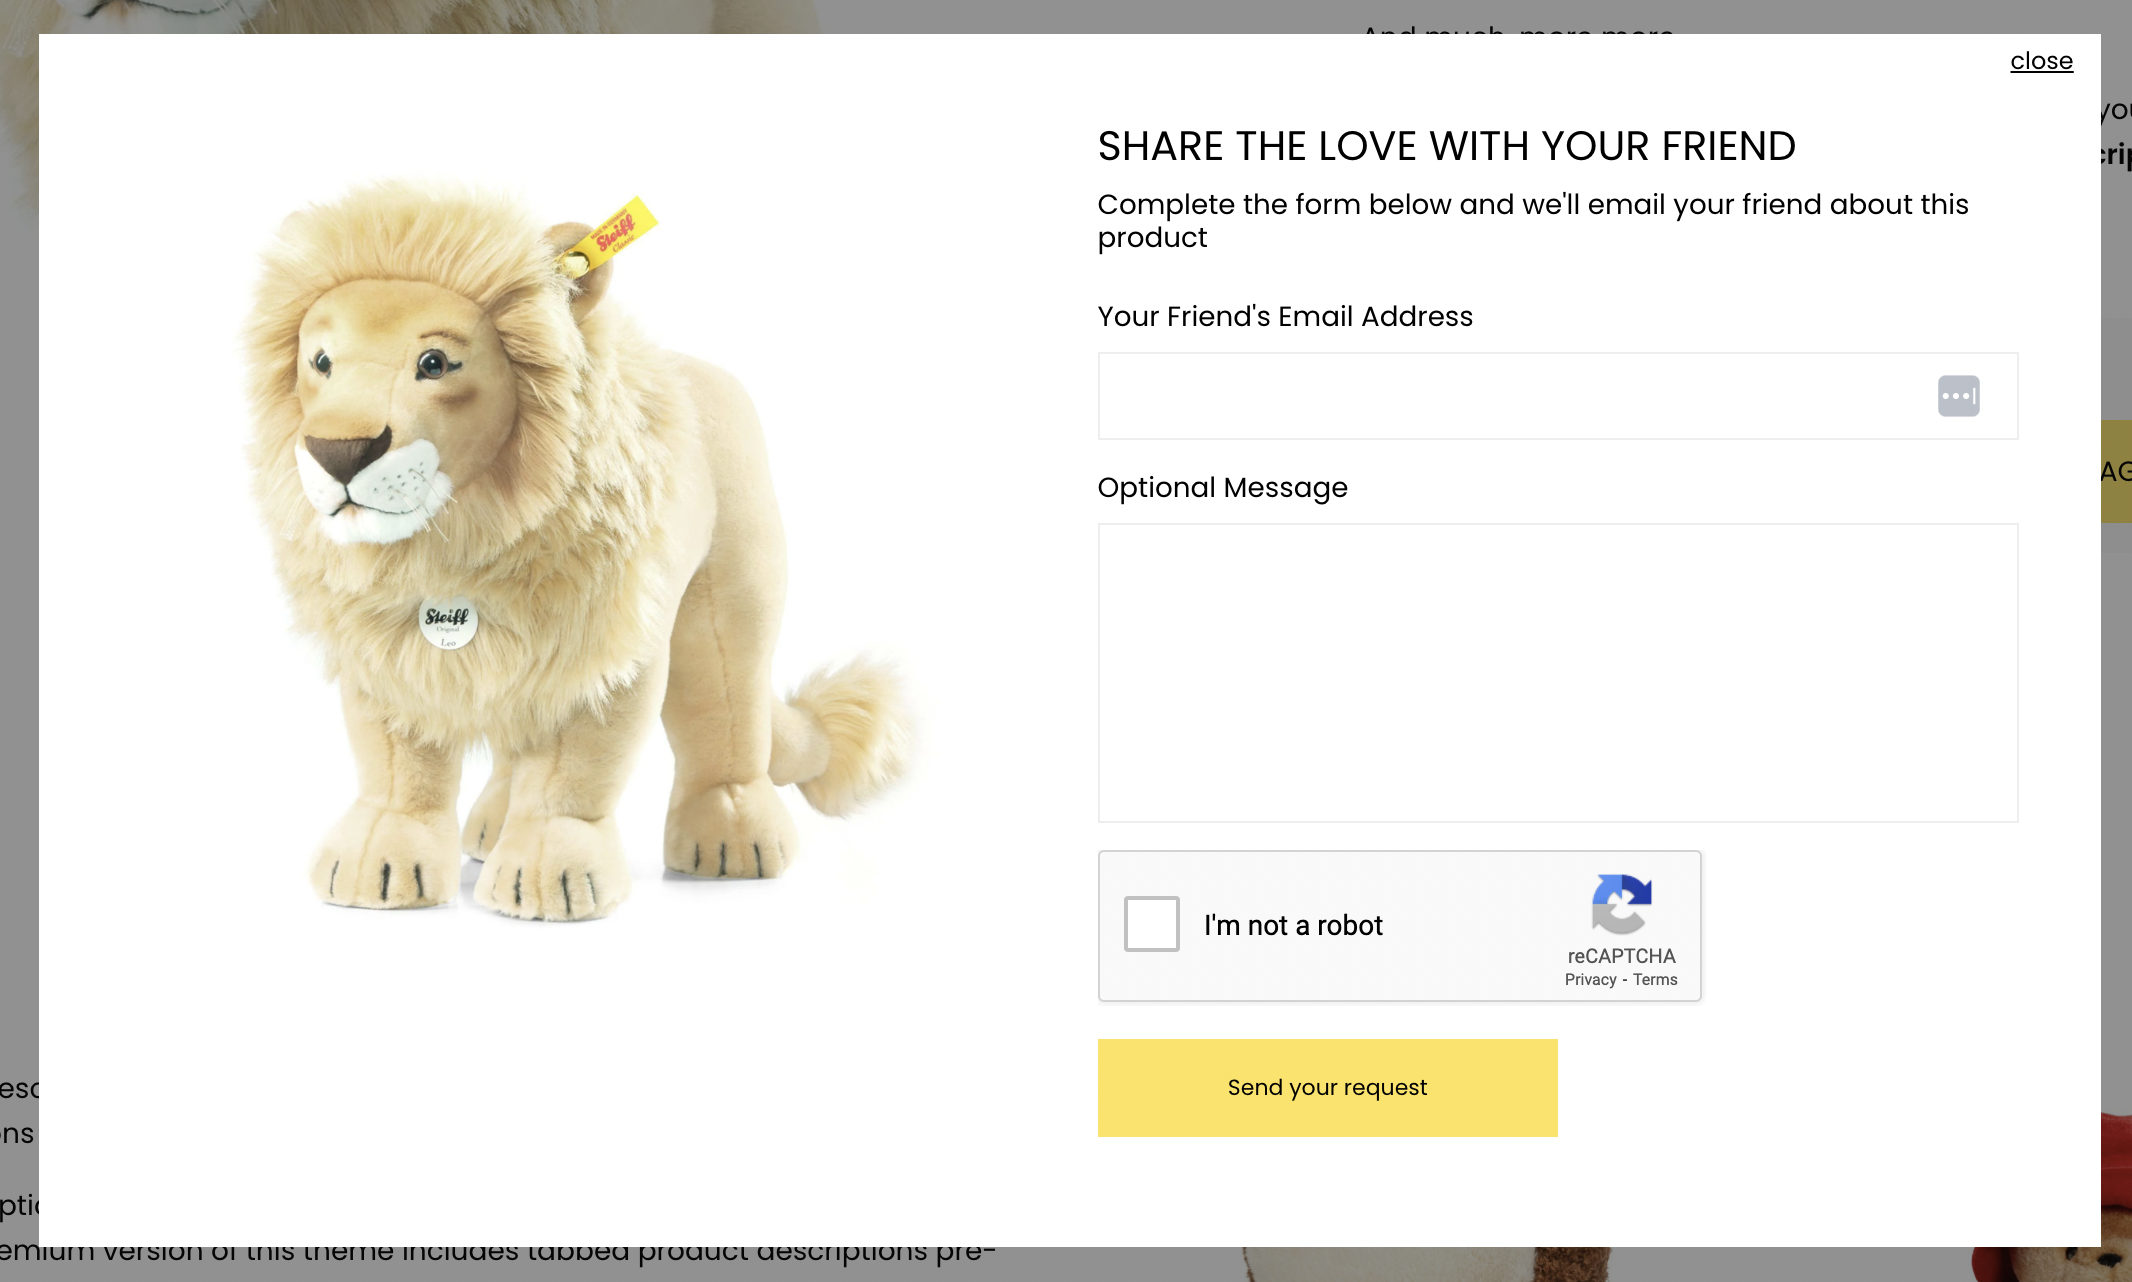Open the reCAPTCHA Privacy link
2132x1282 pixels.
[x=1590, y=980]
